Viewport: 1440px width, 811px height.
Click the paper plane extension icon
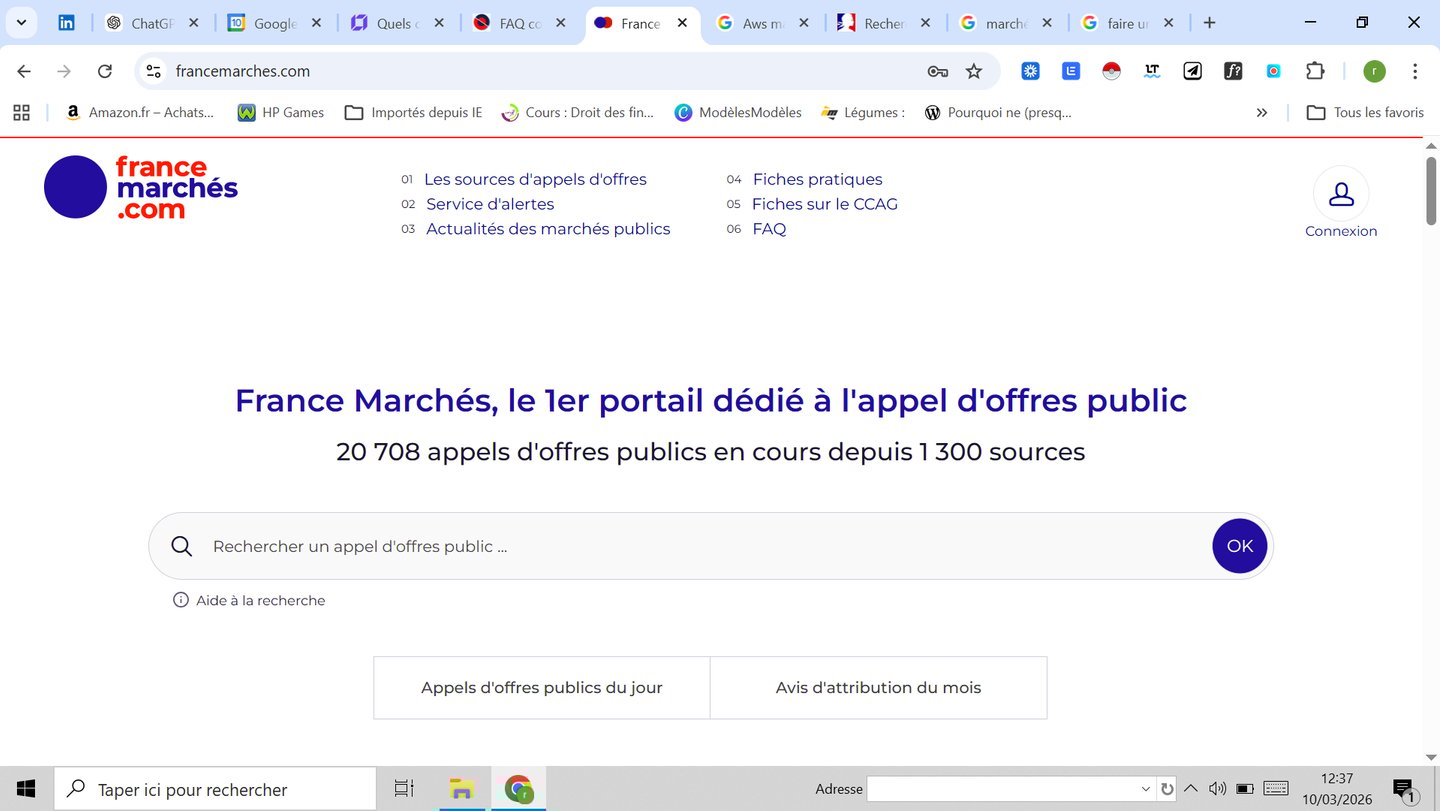click(x=1192, y=71)
